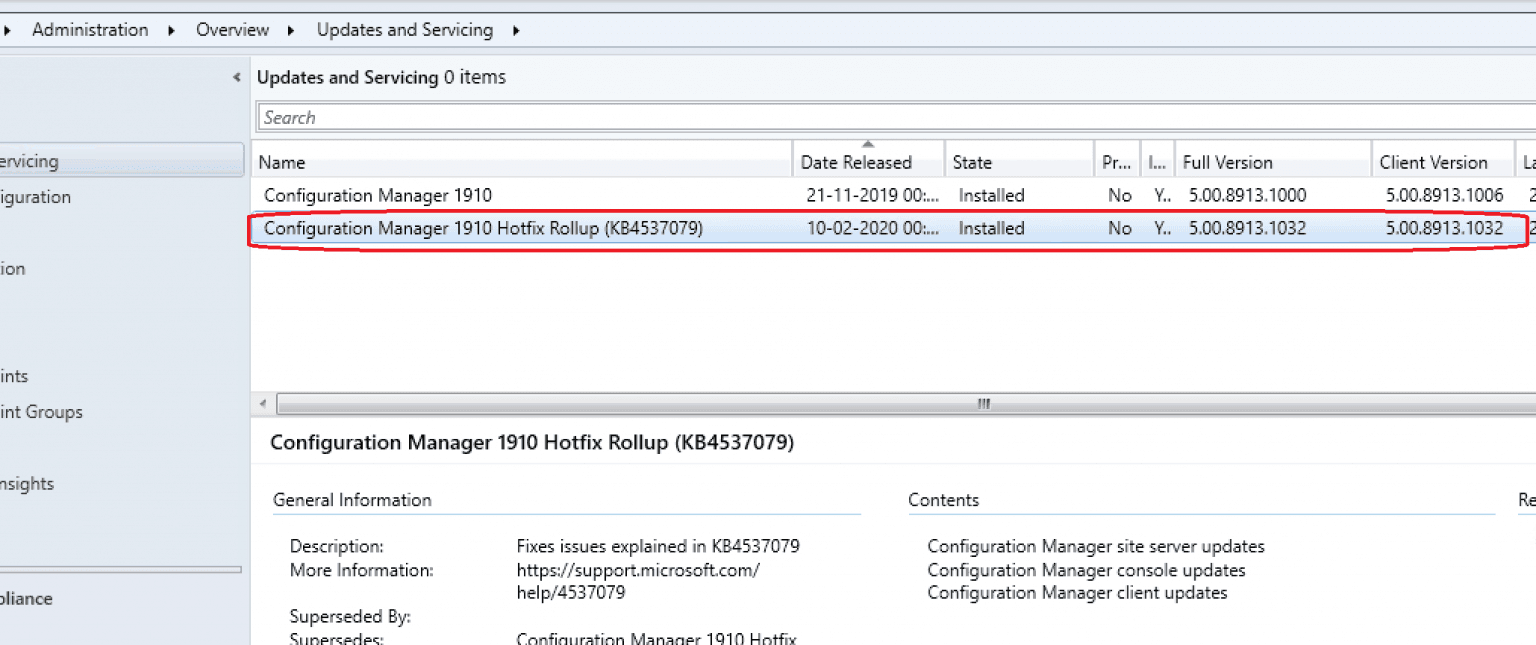Image resolution: width=1536 pixels, height=645 pixels.
Task: Select the Servicing node in the sidebar
Action: (x=121, y=161)
